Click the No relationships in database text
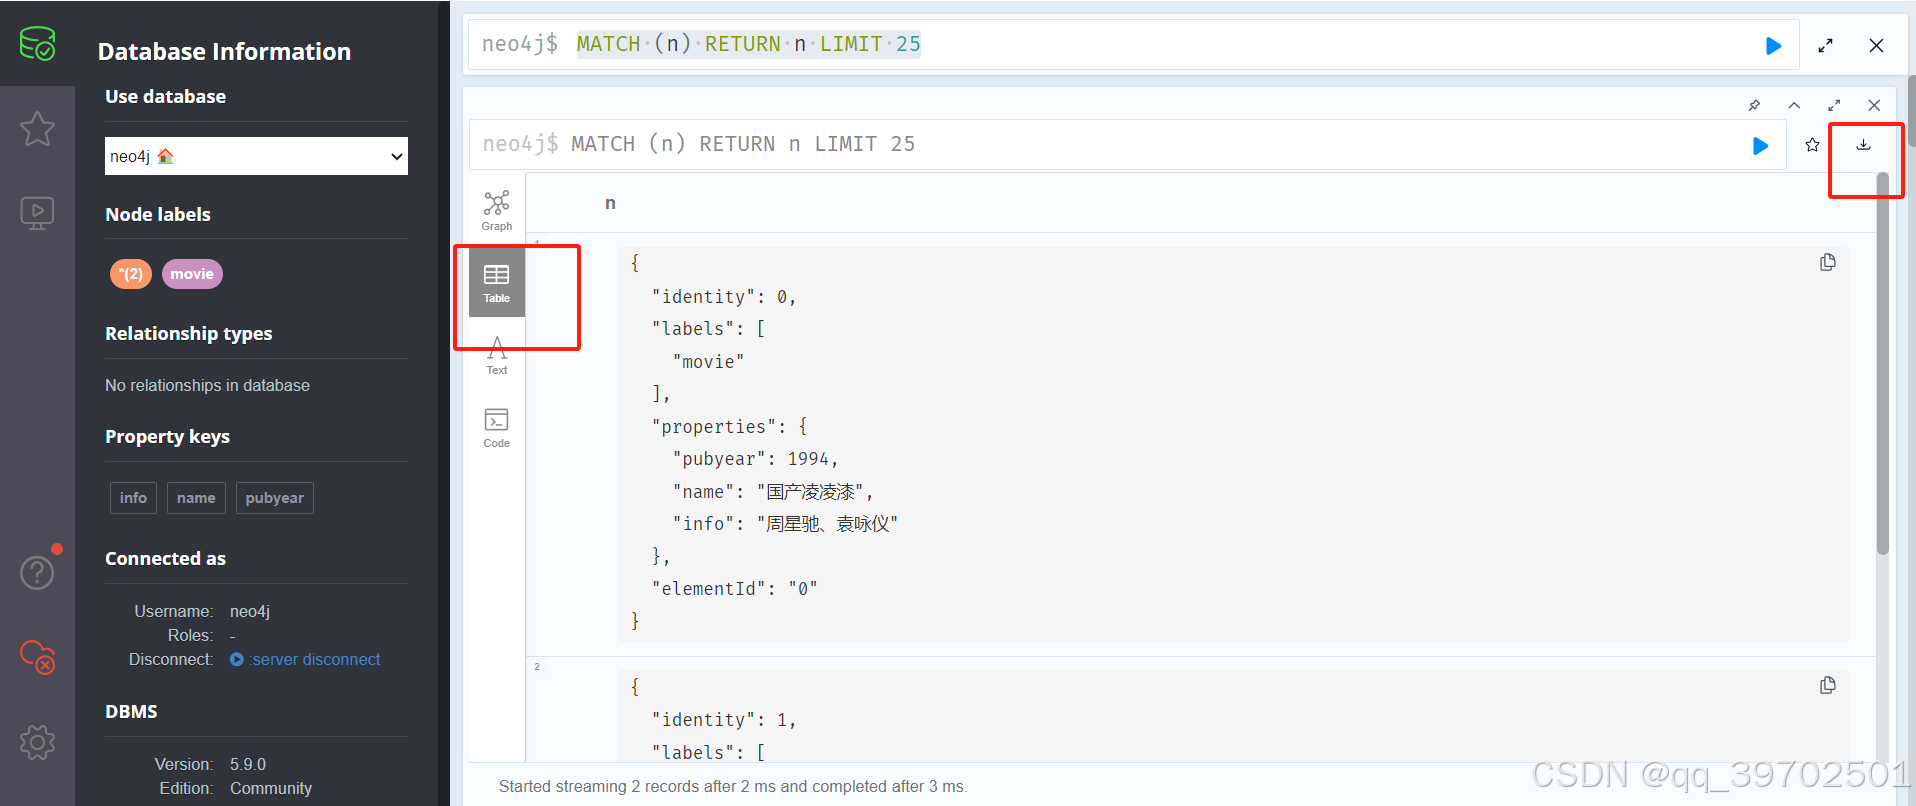Viewport: 1916px width, 806px height. [x=207, y=385]
